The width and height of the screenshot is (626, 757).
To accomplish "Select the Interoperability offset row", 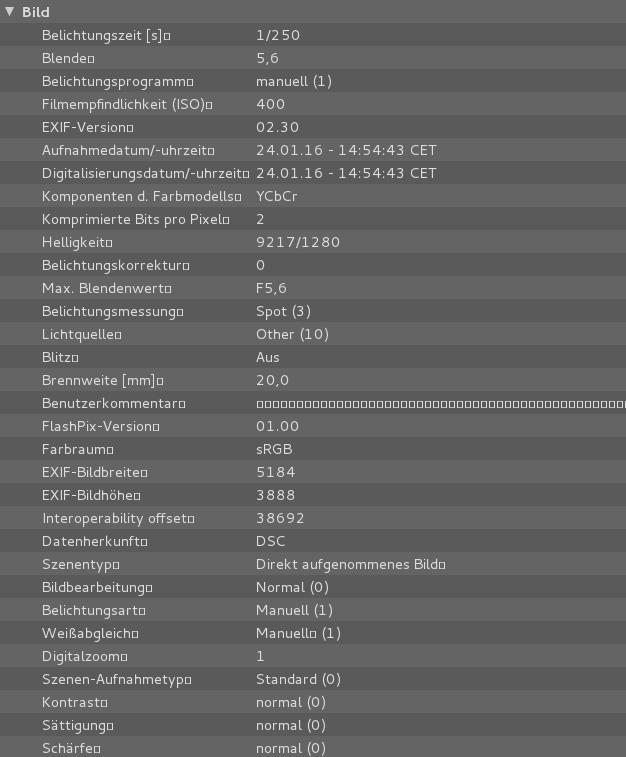I will coord(118,518).
